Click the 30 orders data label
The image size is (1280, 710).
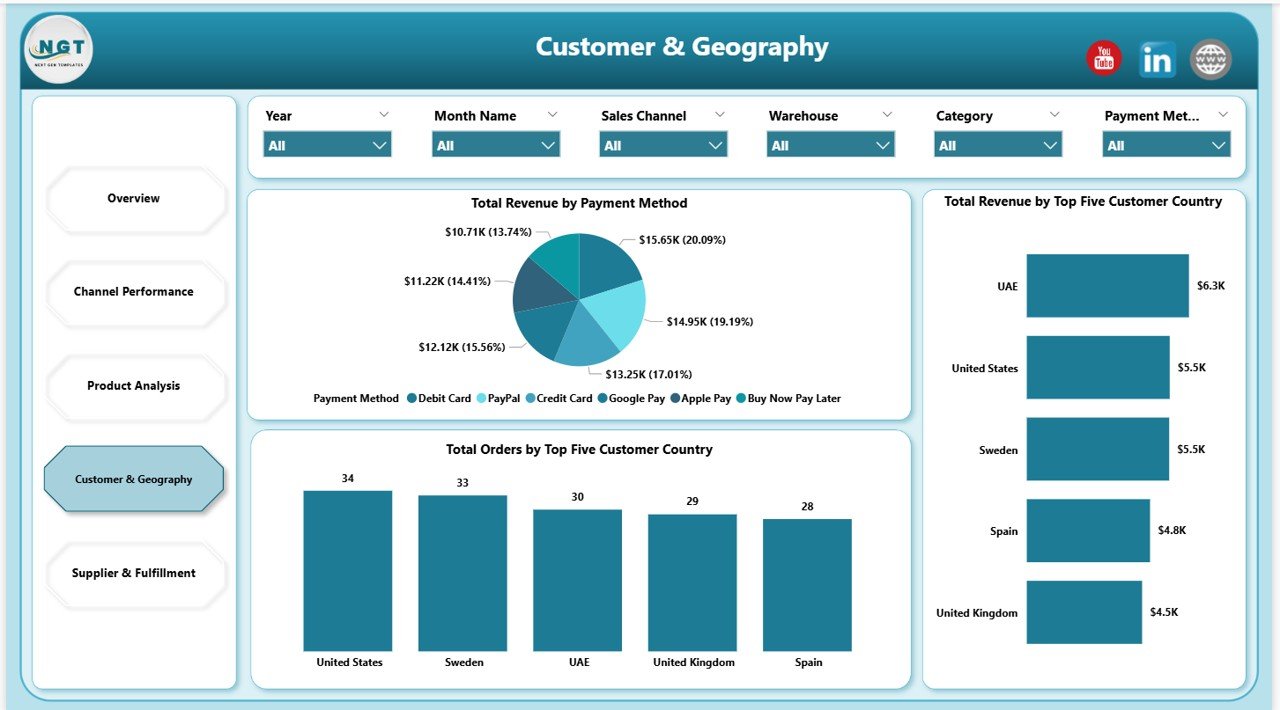click(x=577, y=497)
